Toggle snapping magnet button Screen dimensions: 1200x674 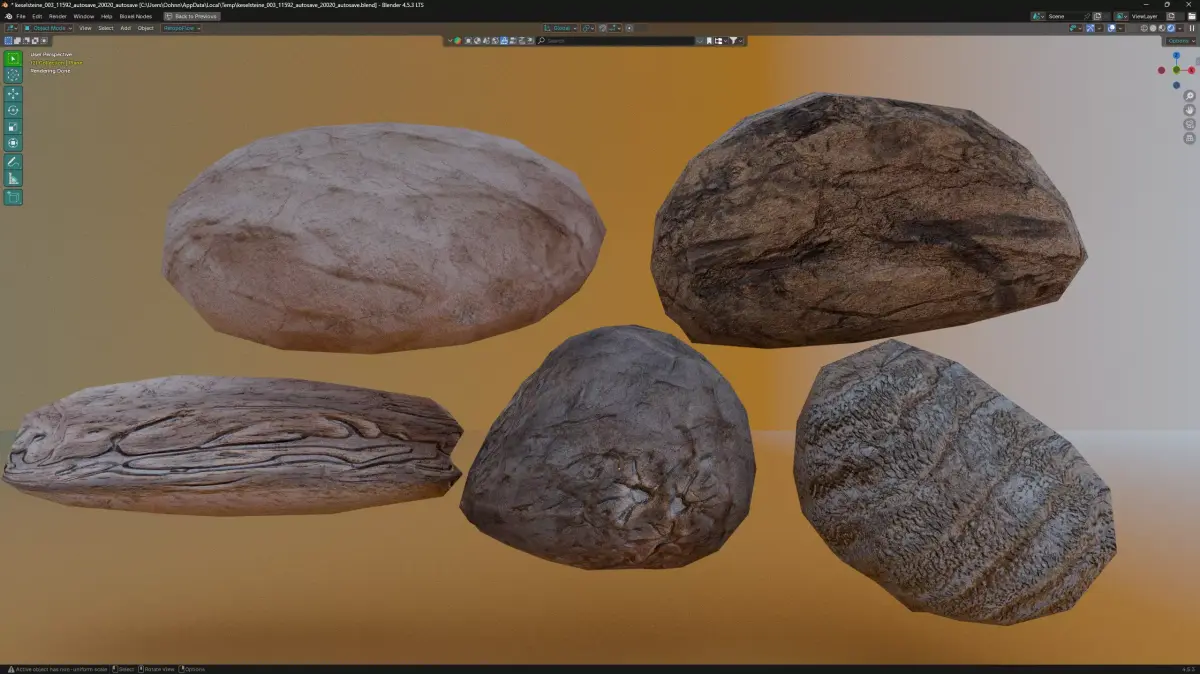[603, 28]
